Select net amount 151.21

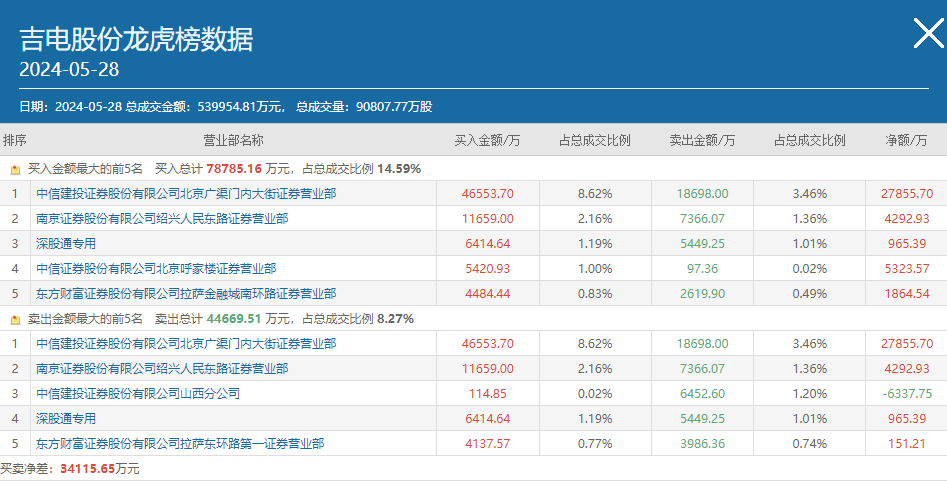[907, 444]
